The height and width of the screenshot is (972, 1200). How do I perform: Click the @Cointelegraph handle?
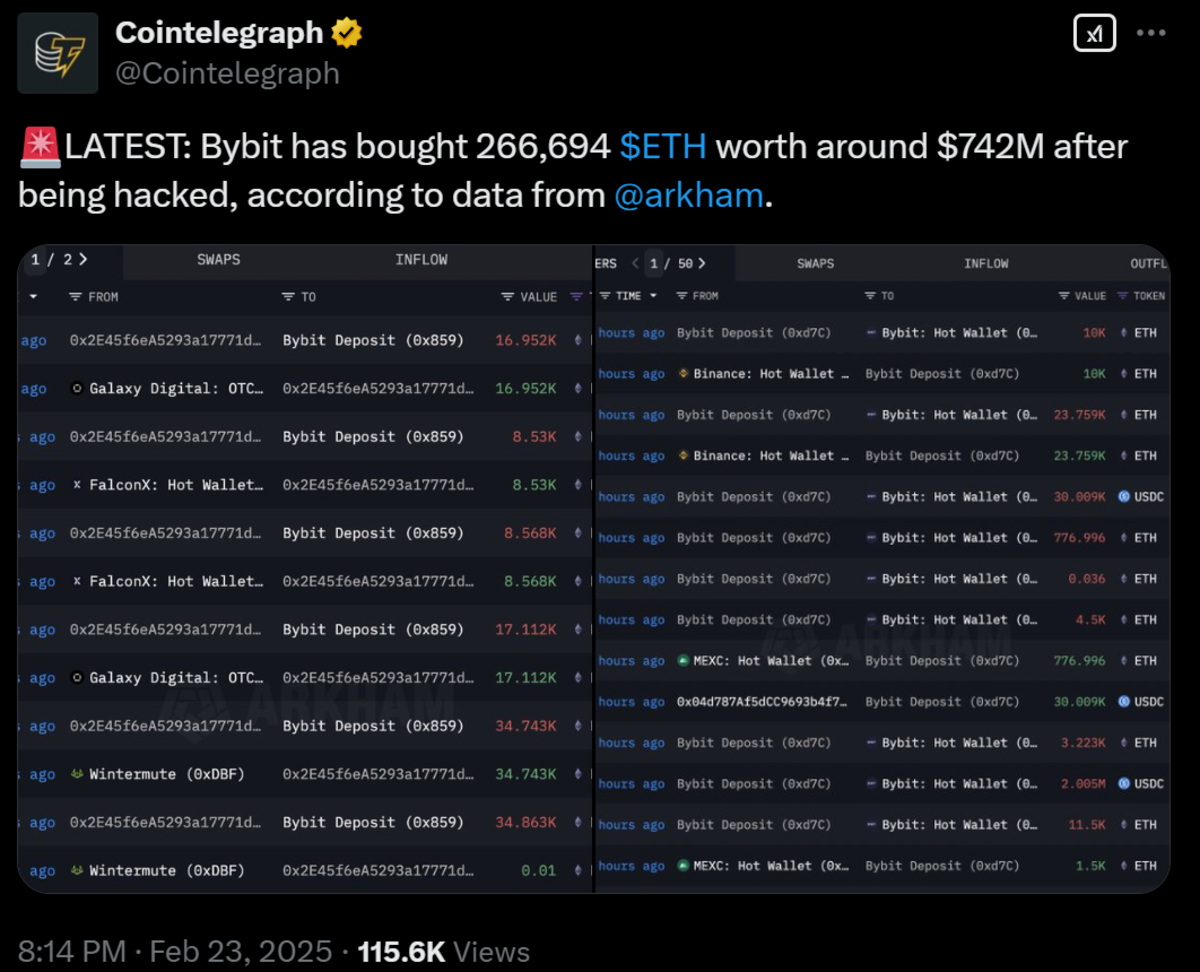pos(227,73)
